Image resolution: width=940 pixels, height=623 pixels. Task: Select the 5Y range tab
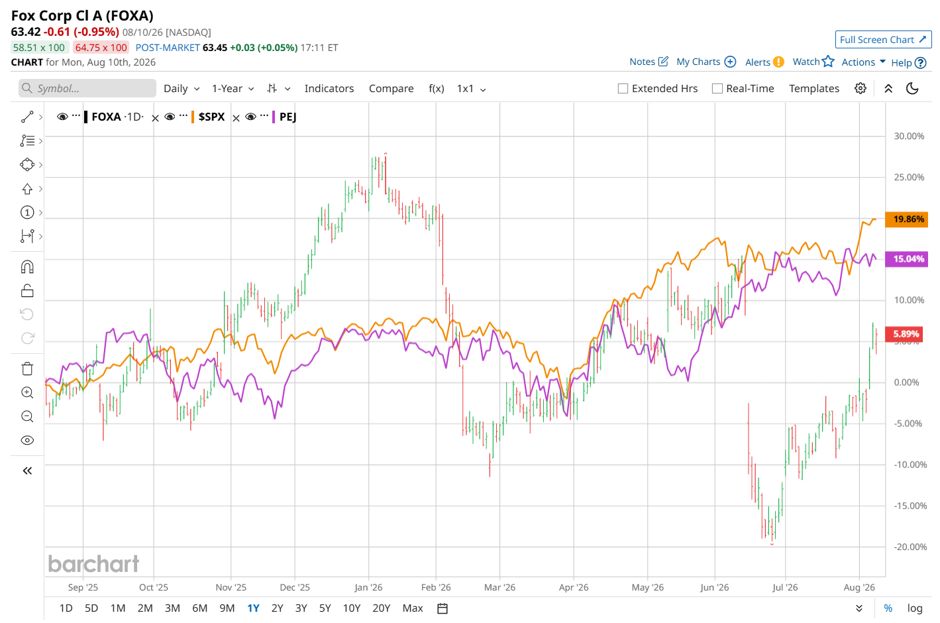[325, 608]
